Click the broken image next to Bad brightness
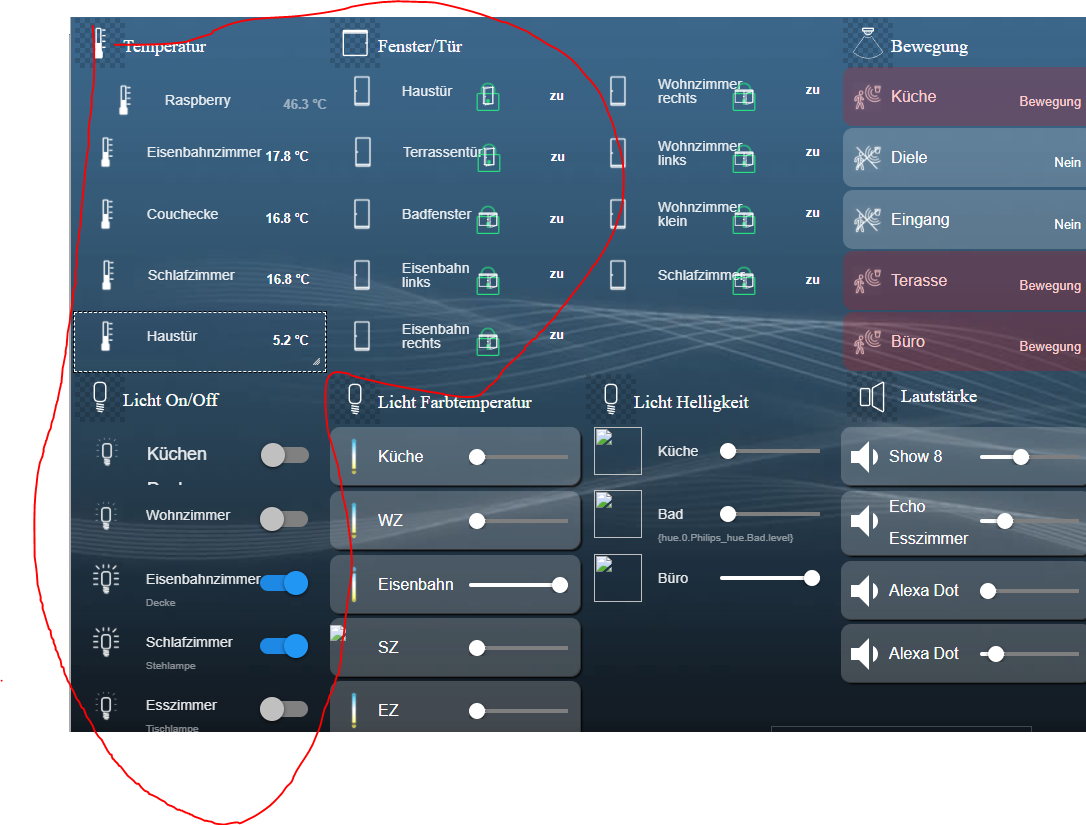 point(618,514)
